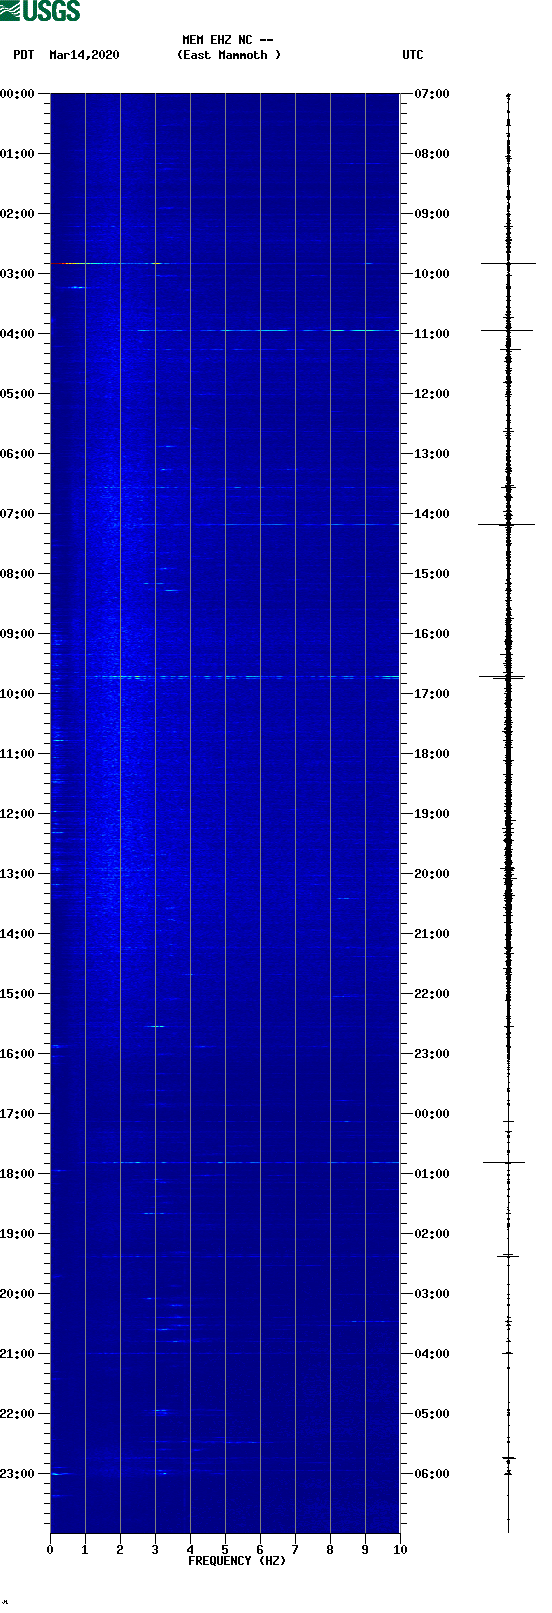Screen dimensions: 552x1613
Task: Click the seismogram spike near 01:00 UTC
Action: (x=504, y=1162)
